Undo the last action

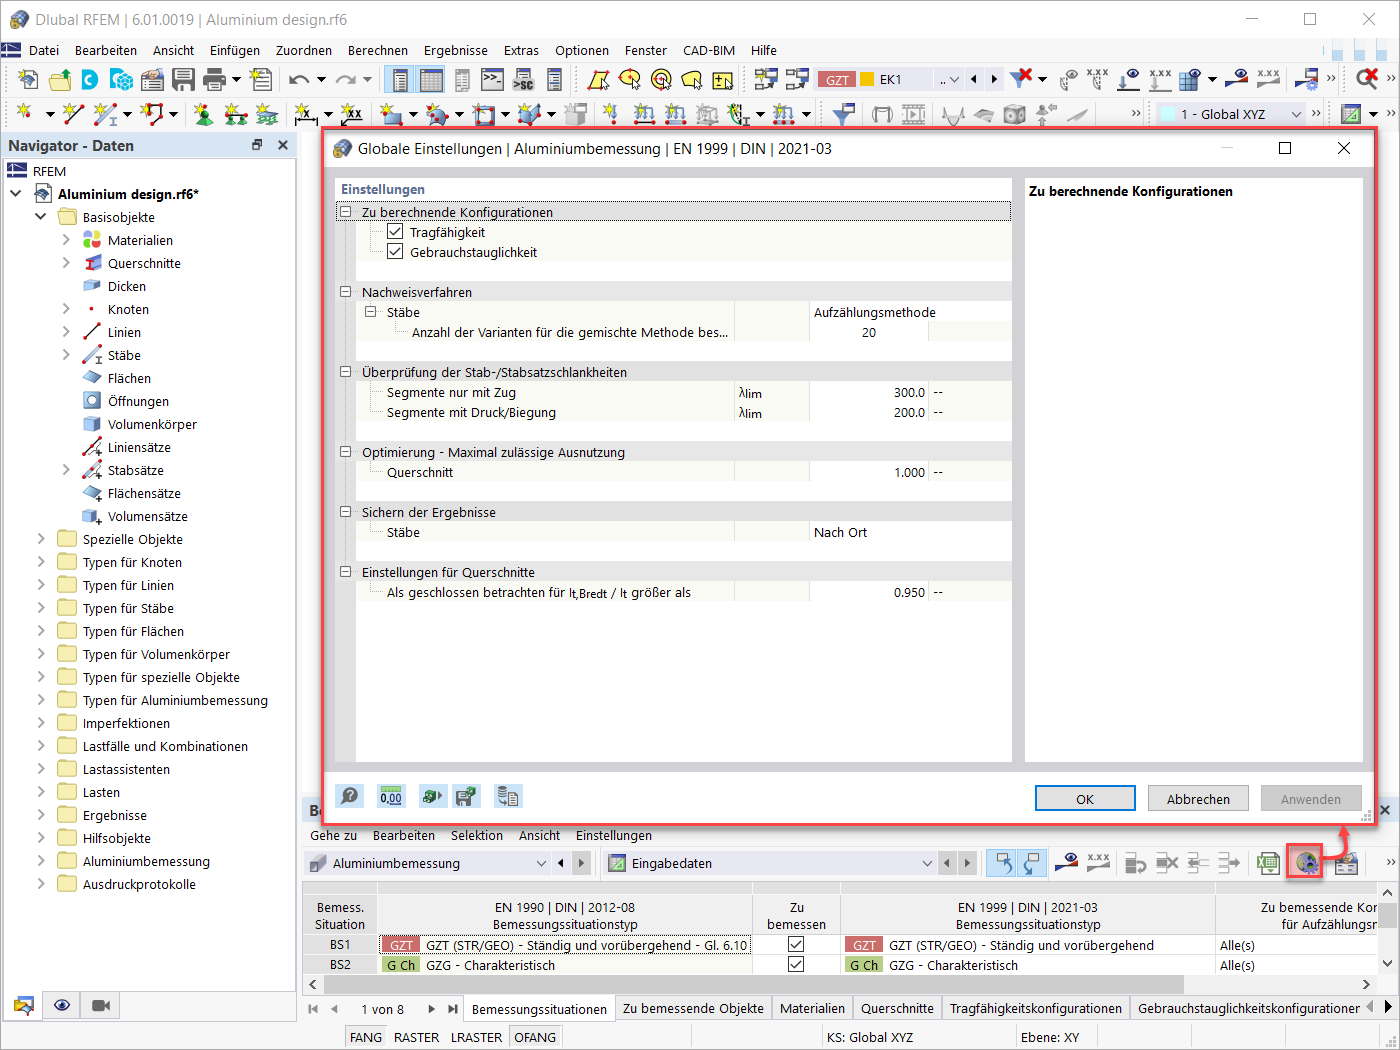point(298,80)
